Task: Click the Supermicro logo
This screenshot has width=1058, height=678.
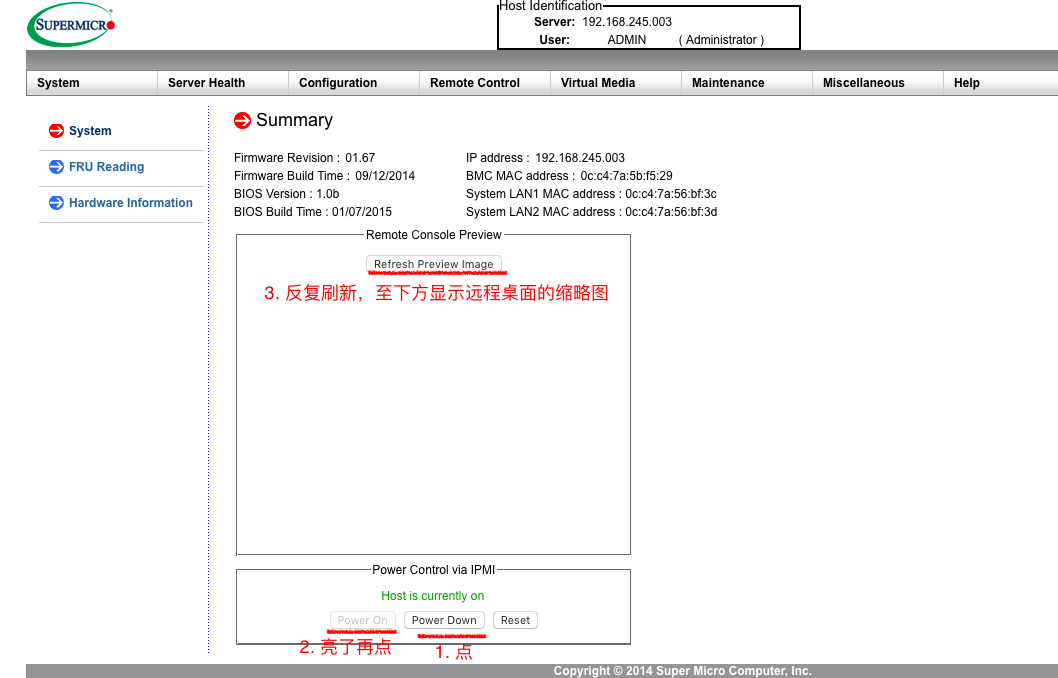Action: click(71, 25)
